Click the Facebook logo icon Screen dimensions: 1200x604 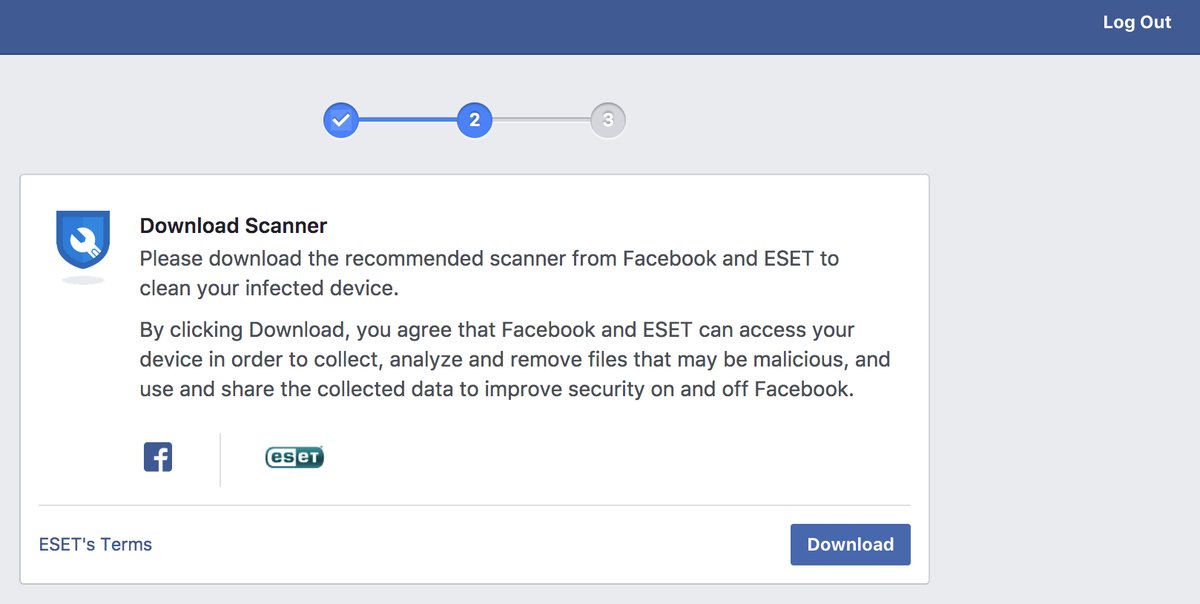click(158, 458)
